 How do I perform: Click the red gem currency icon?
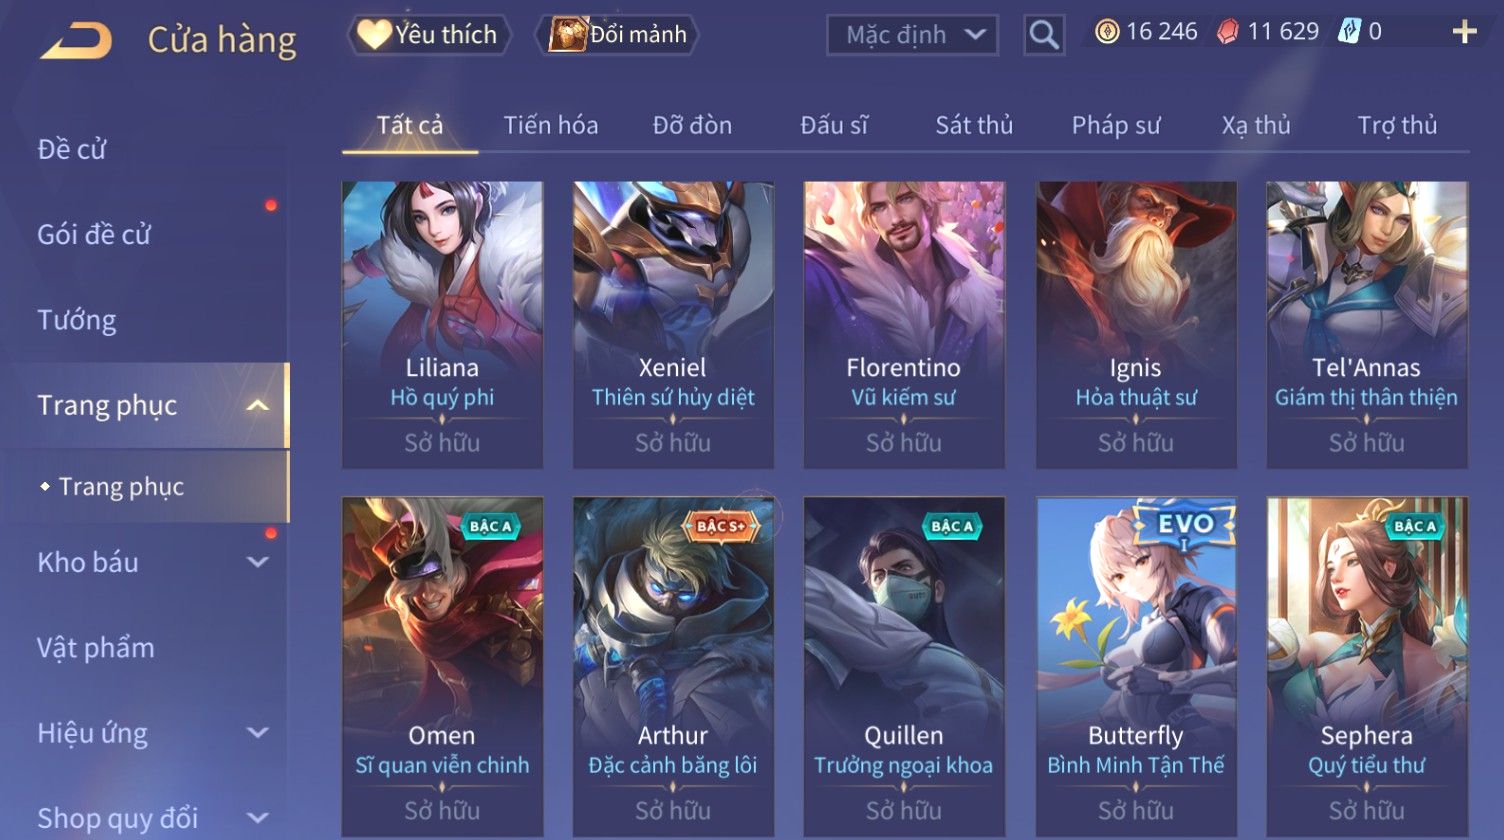pos(1227,32)
